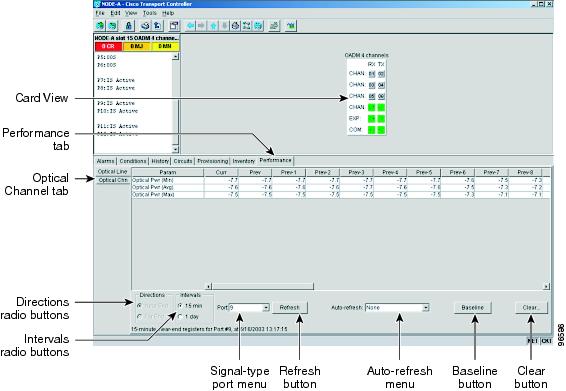Viewport: 566px width, 391px height.
Task: Click the lock node toolbar icon
Action: tap(129, 26)
